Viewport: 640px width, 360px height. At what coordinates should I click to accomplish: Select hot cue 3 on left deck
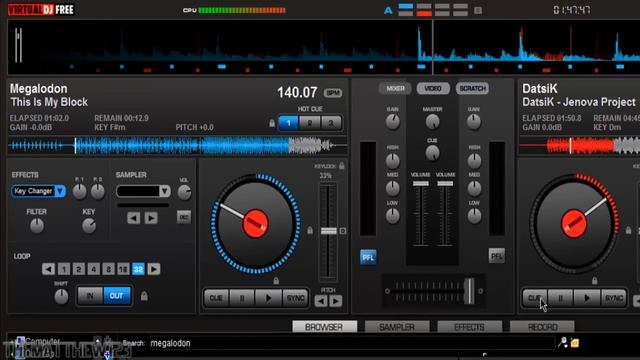331,123
